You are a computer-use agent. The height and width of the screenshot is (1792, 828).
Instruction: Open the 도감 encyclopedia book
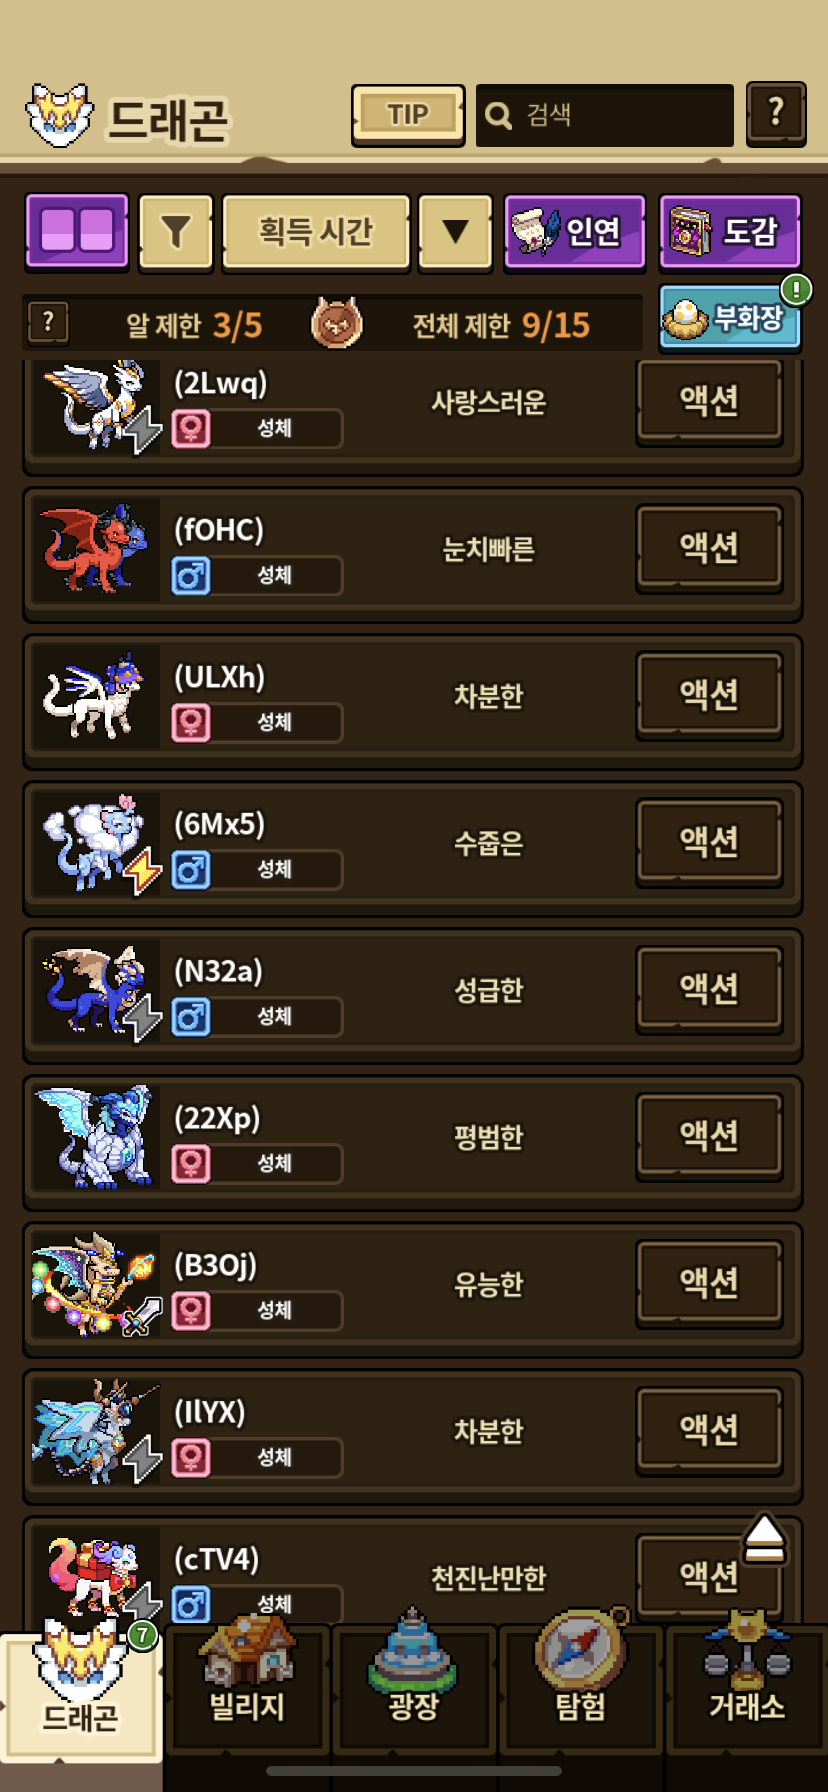[730, 231]
